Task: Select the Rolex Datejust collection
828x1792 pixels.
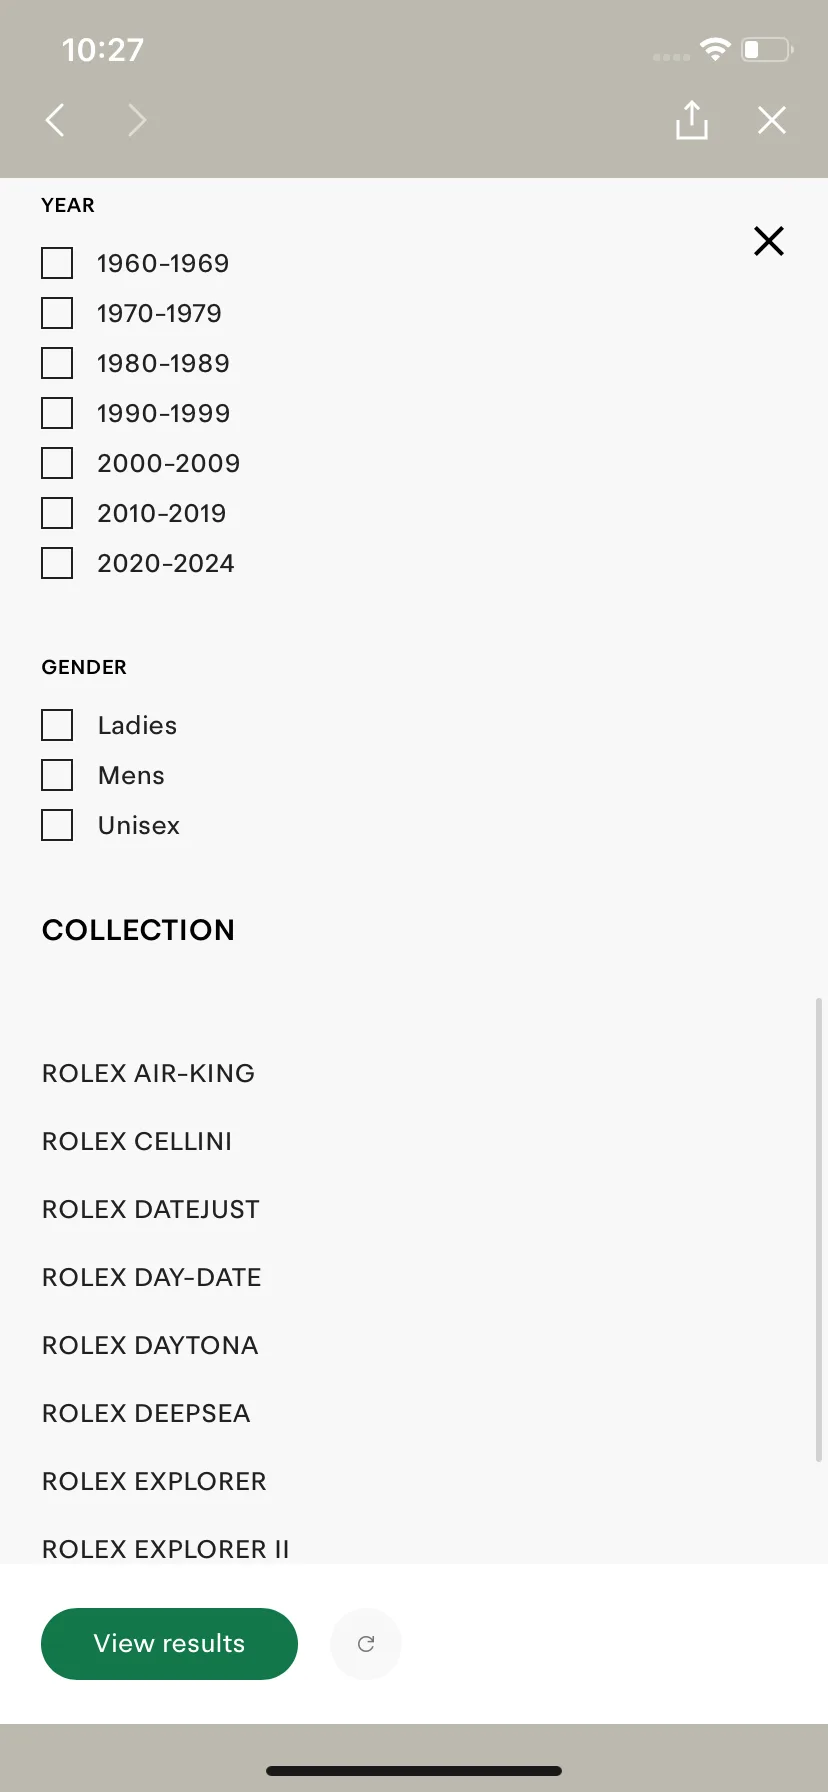Action: (x=151, y=1209)
